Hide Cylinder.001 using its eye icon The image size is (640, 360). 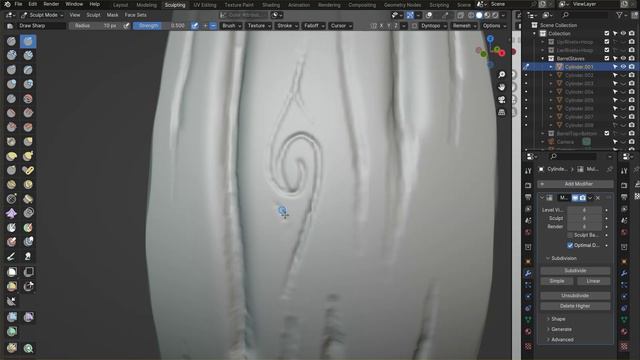coord(623,67)
